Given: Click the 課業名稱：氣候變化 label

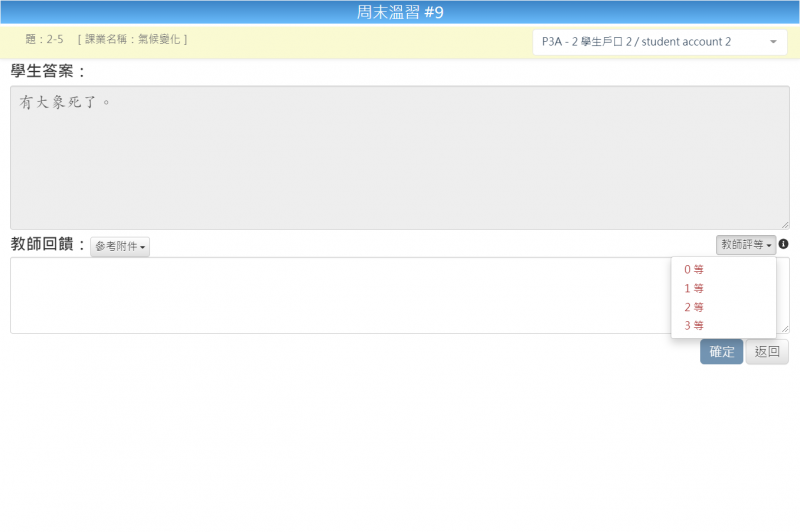Looking at the screenshot, I should coord(132,39).
